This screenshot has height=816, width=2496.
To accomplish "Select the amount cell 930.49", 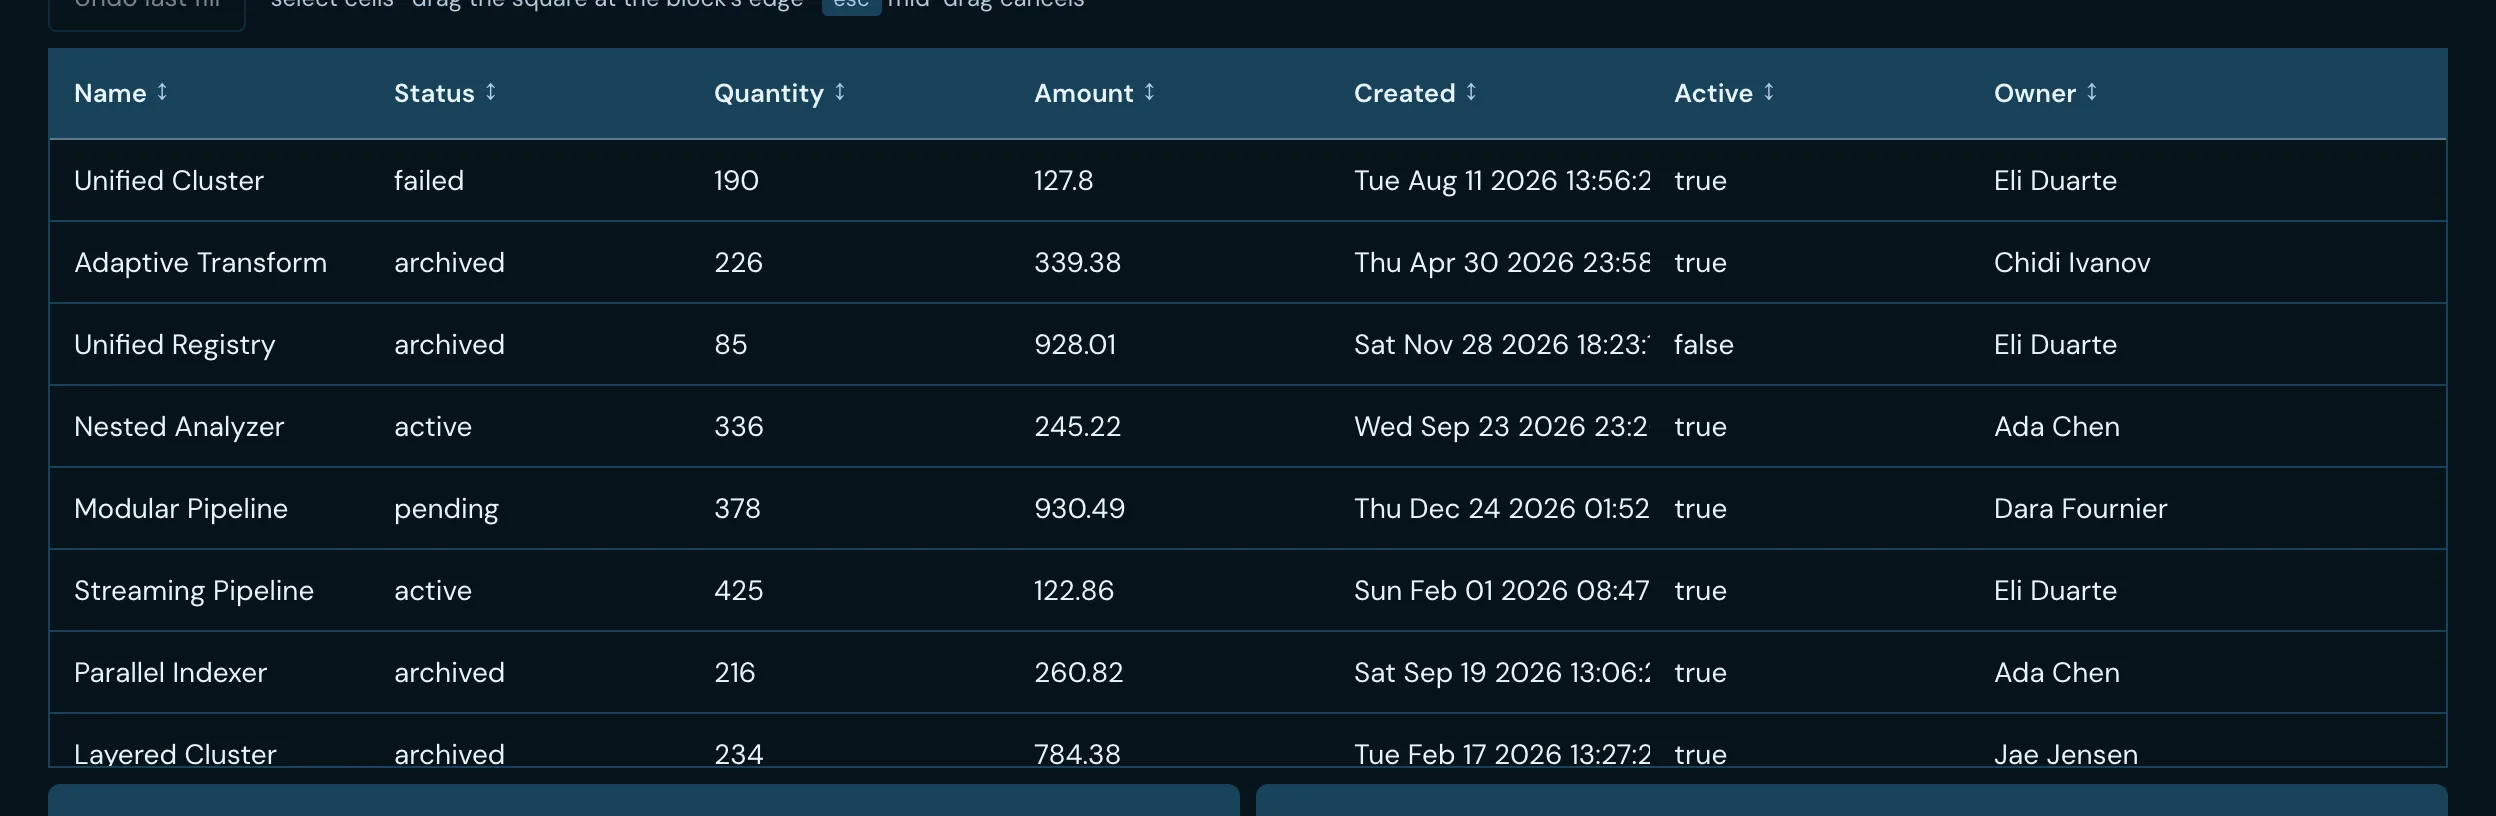I will (1169, 508).
